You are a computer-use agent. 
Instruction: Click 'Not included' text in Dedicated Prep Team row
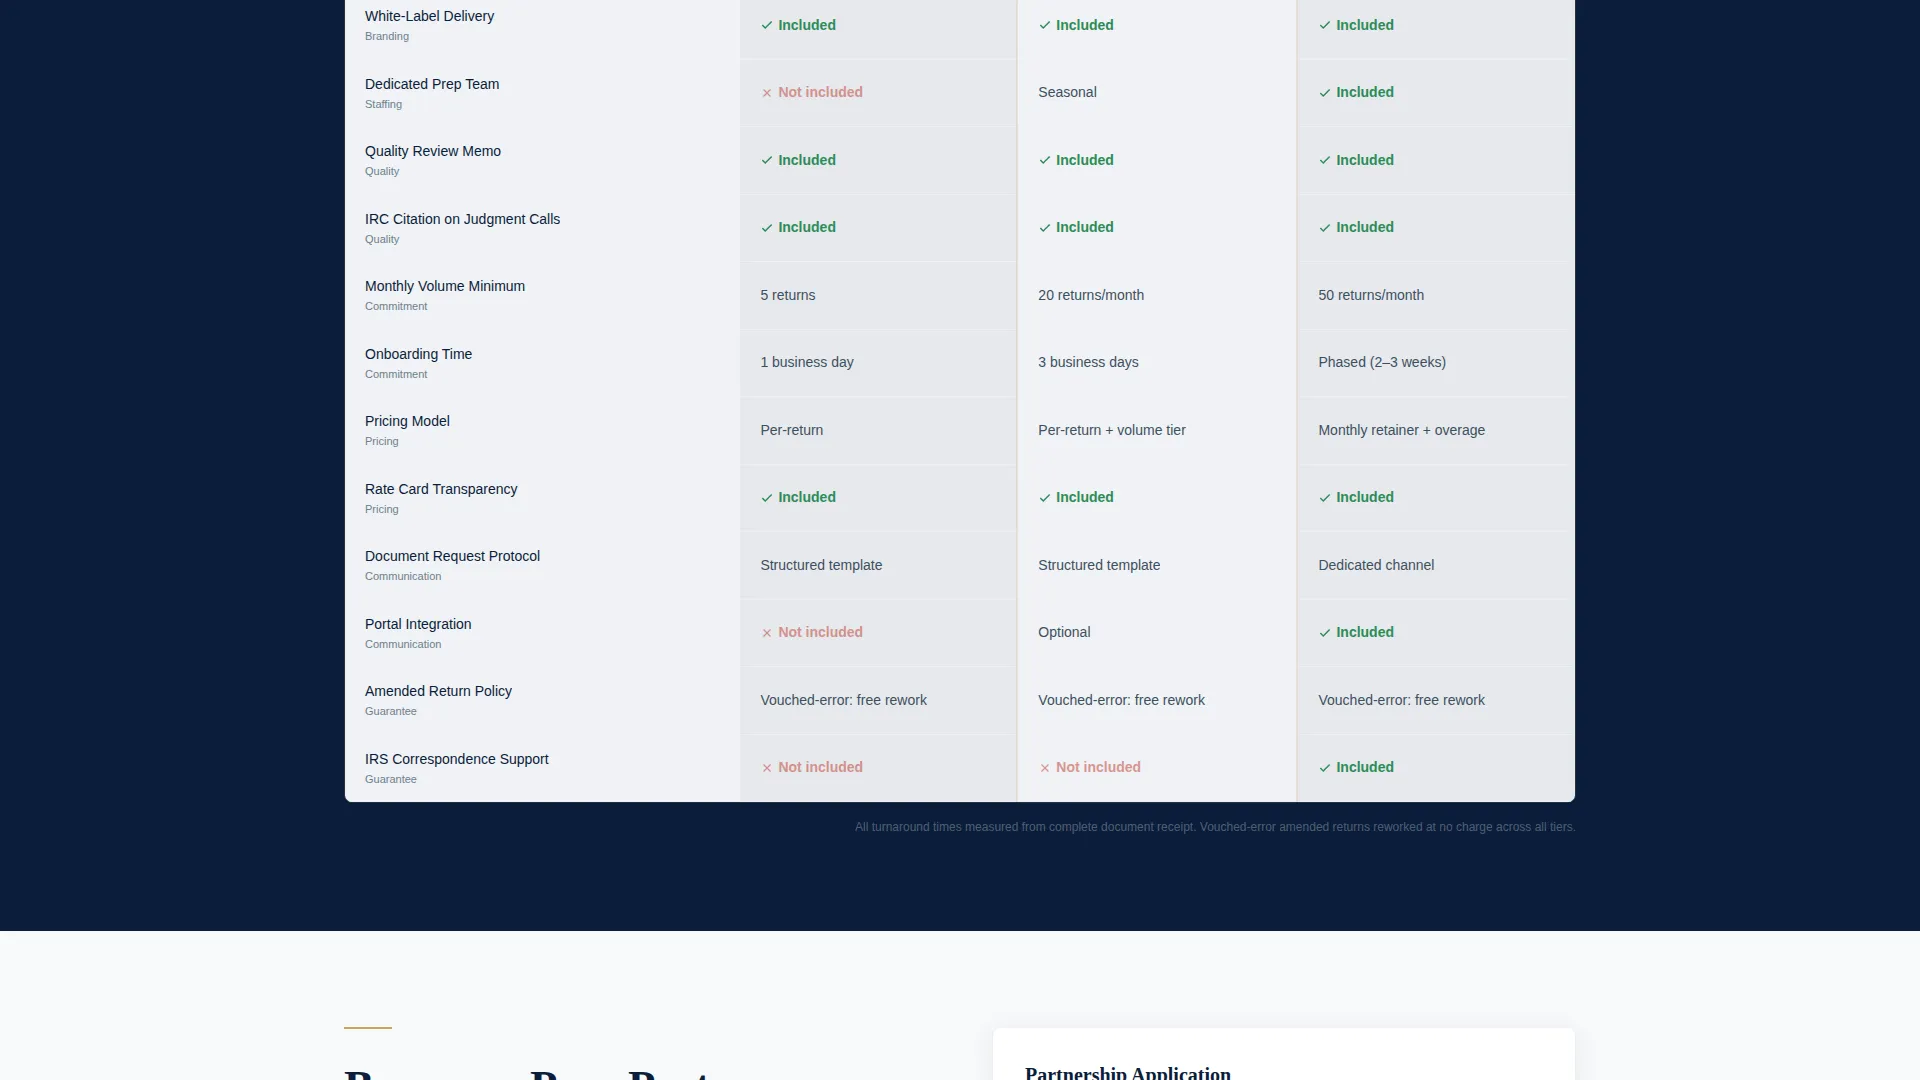point(820,92)
